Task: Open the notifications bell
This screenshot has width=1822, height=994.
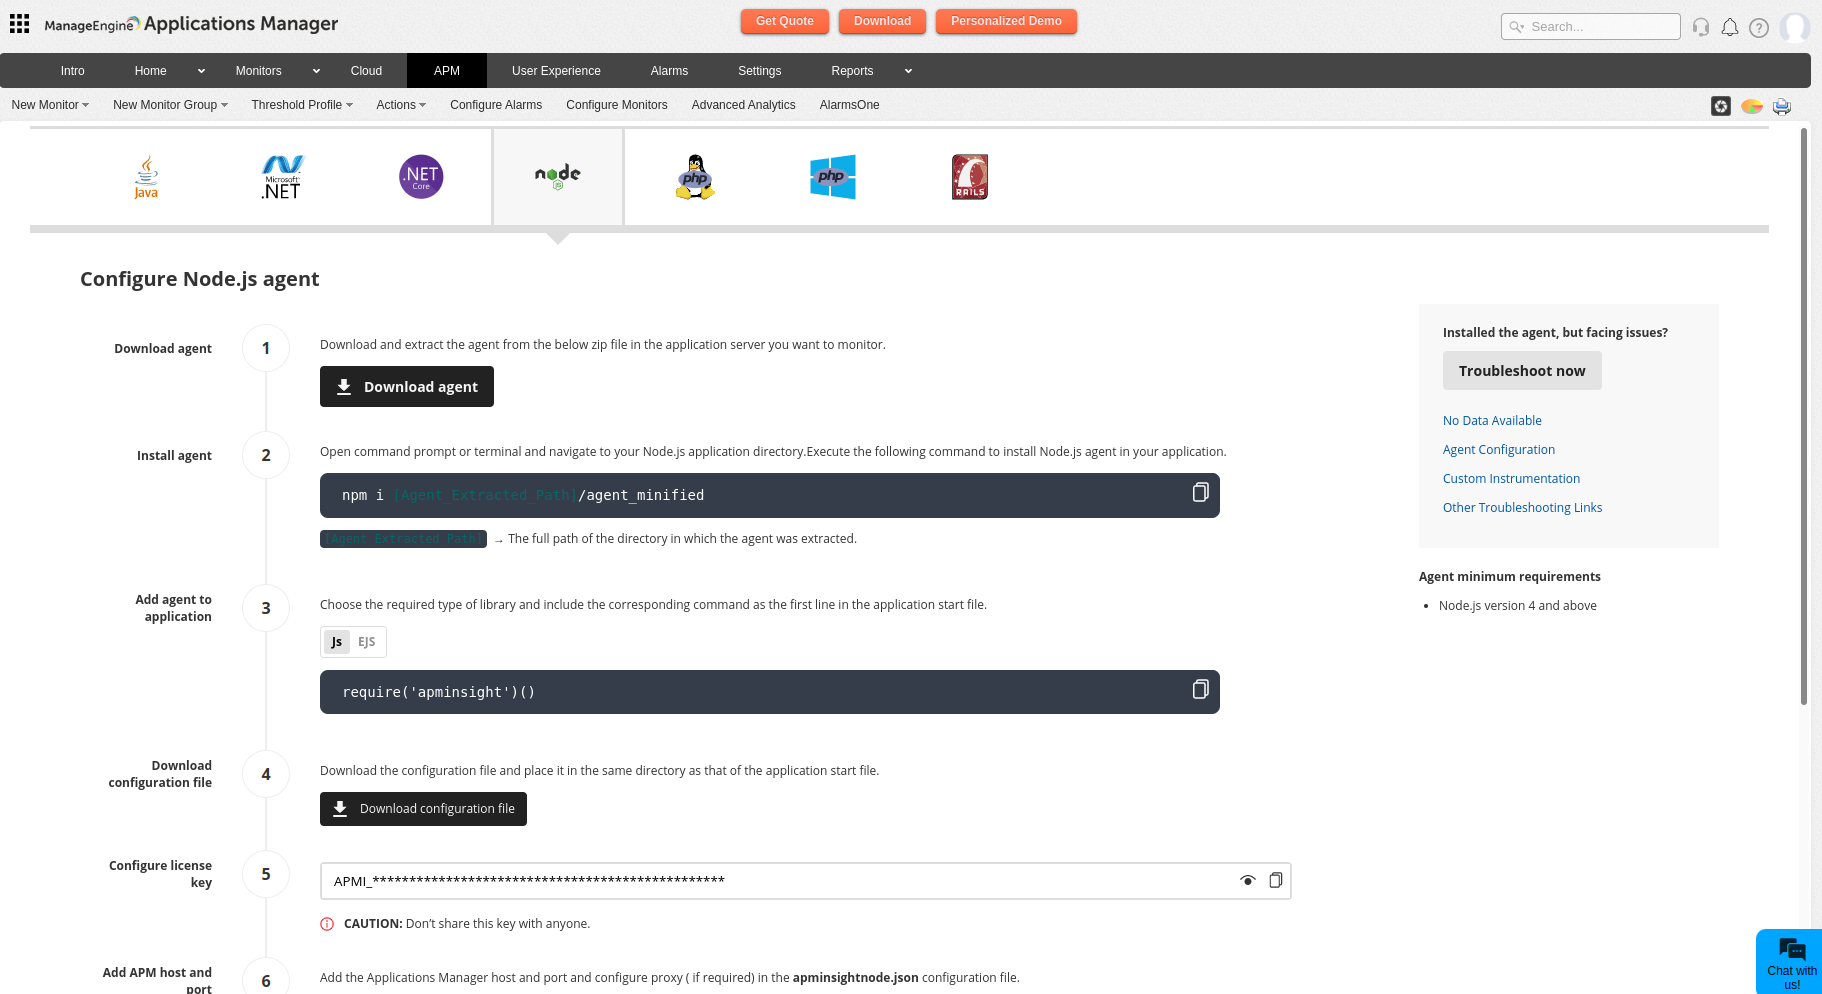Action: click(1730, 27)
